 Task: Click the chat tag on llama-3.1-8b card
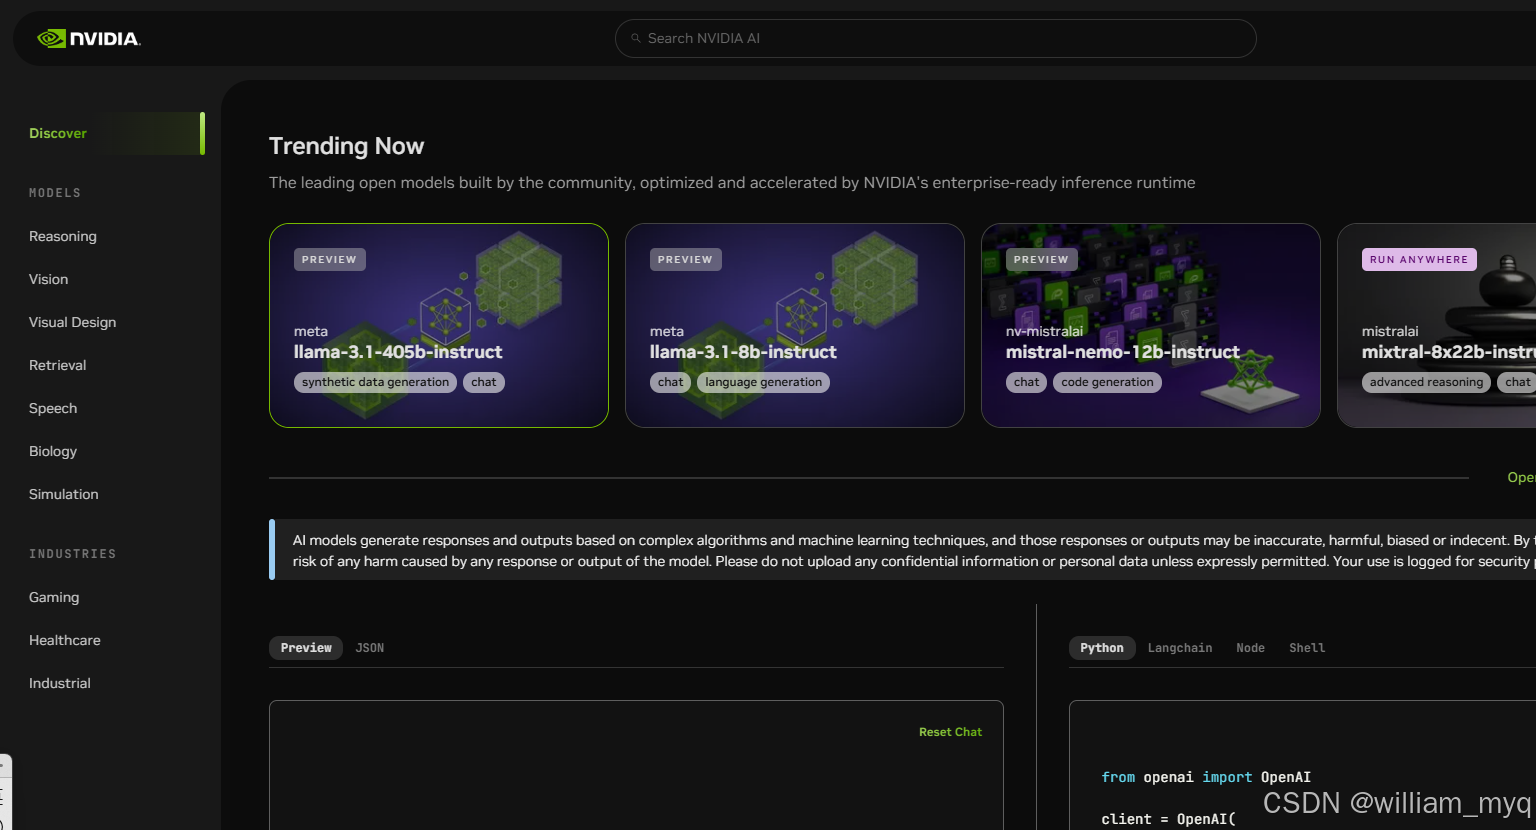[671, 382]
